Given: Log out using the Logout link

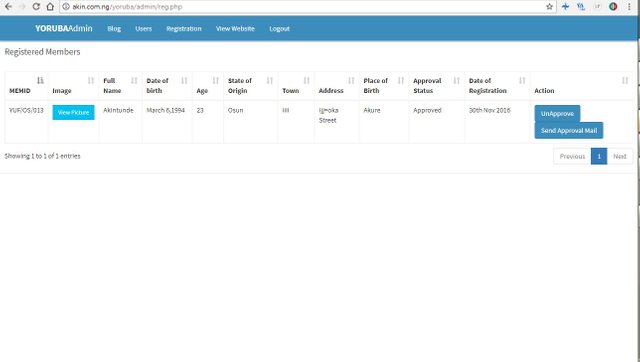Looking at the screenshot, I should [279, 29].
